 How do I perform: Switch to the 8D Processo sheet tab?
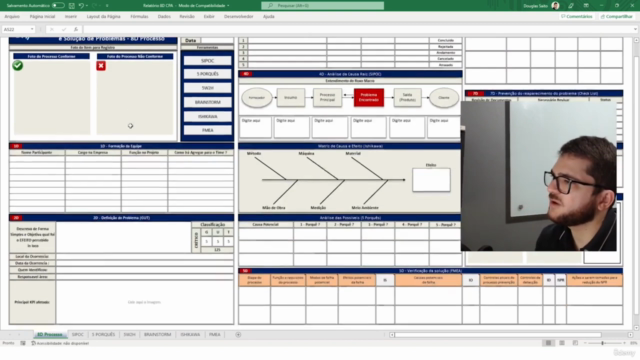pos(49,335)
